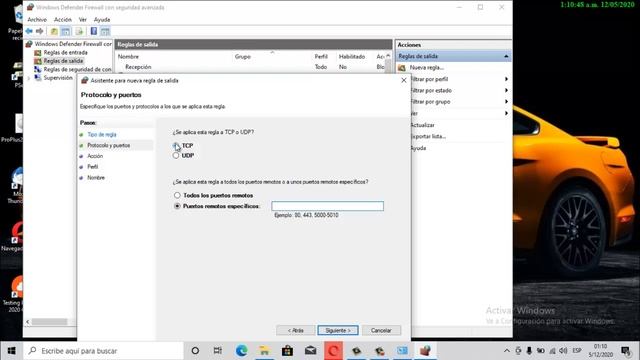Screen dimensions: 640x360
Task: Go back with the blue toolbar arrow
Action: point(29,31)
